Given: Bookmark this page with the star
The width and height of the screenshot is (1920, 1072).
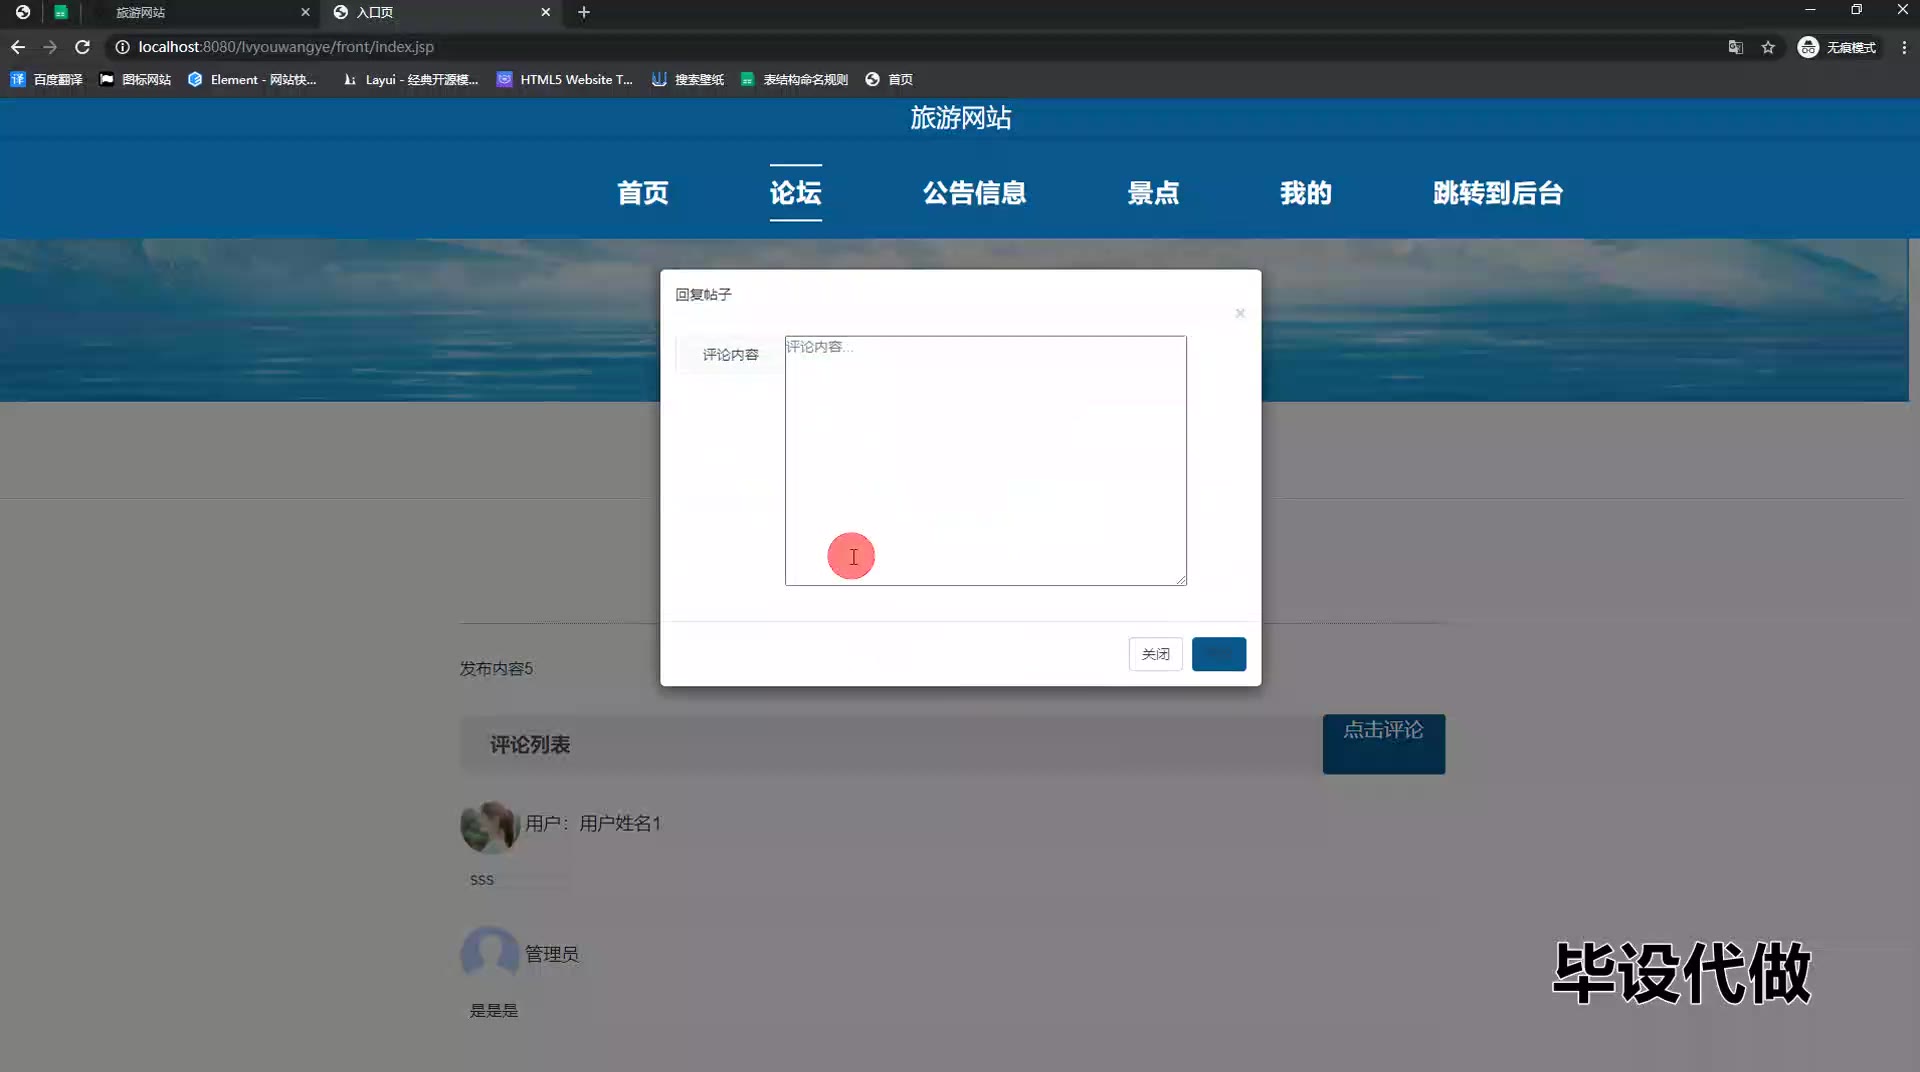Looking at the screenshot, I should pos(1768,47).
